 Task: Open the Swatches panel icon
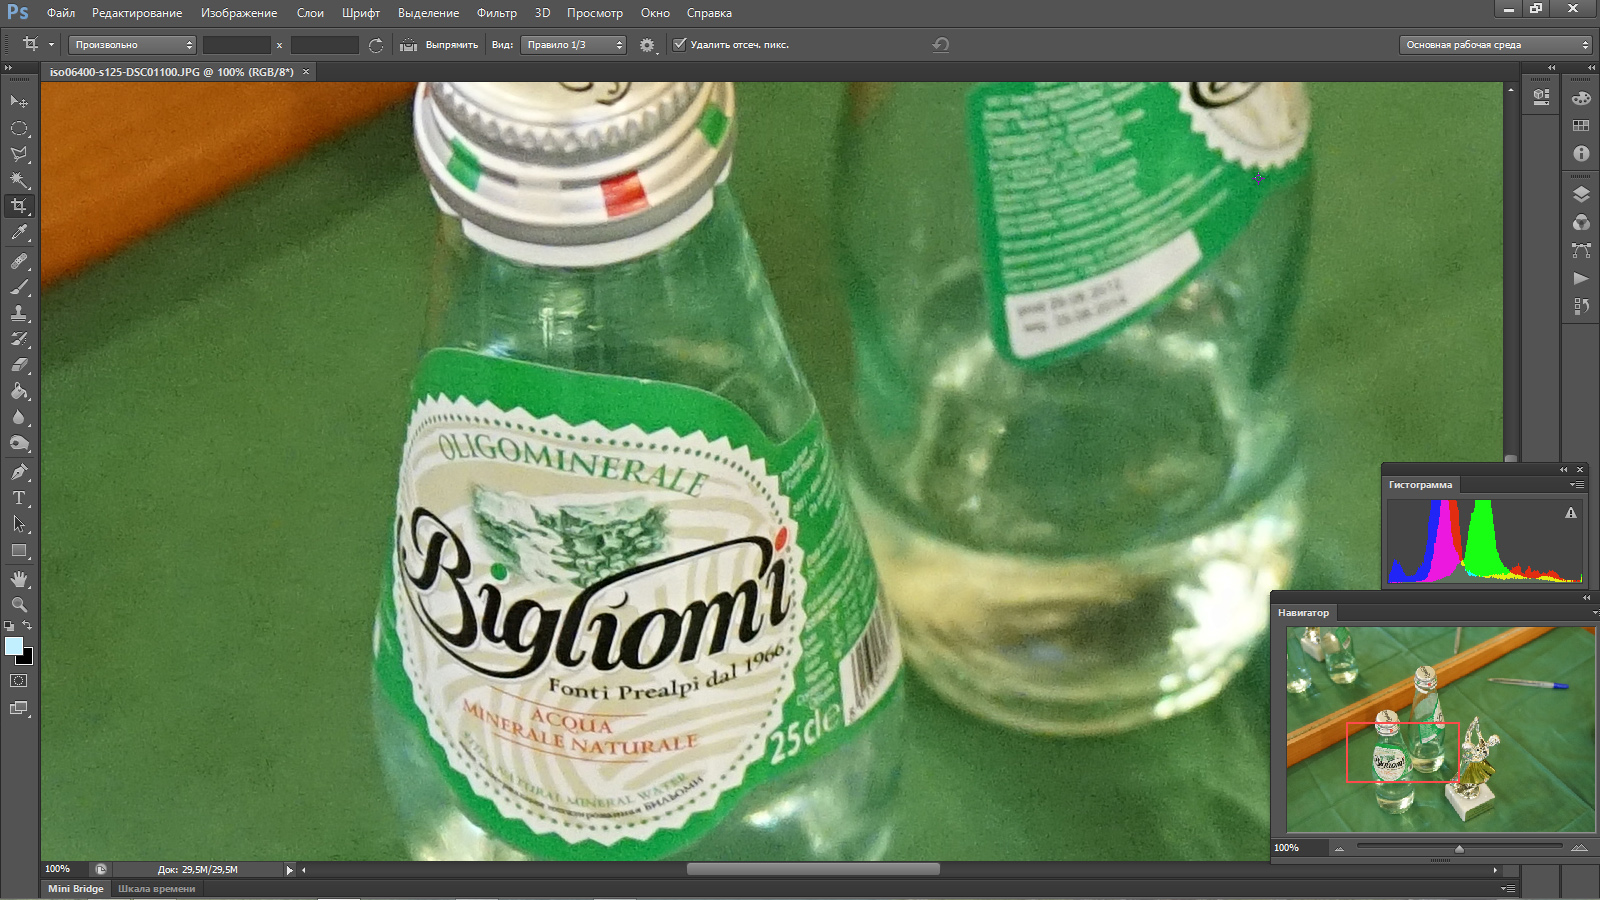1581,126
